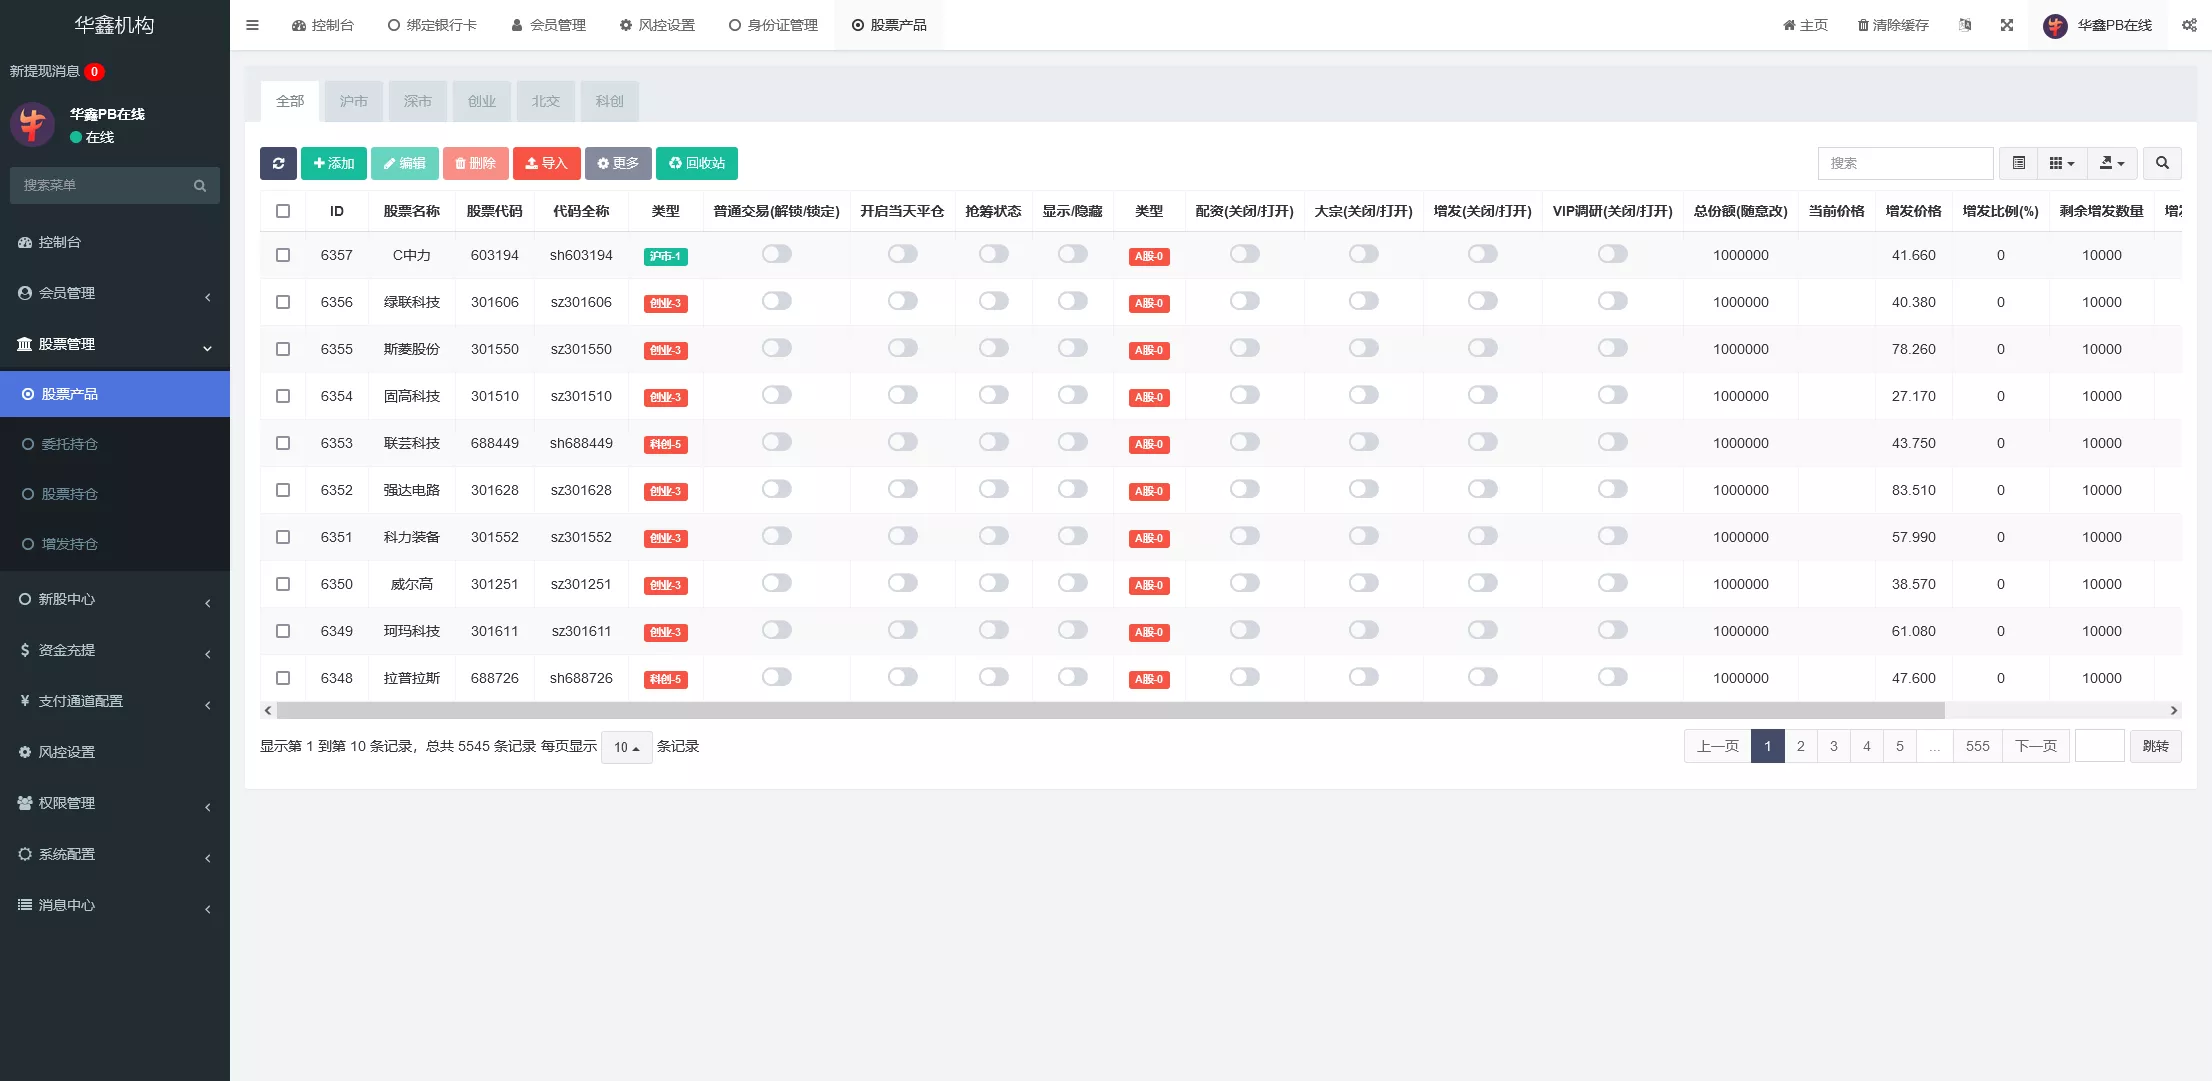Screen dimensions: 2212x1081
Task: Click the hamburger menu icon next to 控制台
Action: pos(252,25)
